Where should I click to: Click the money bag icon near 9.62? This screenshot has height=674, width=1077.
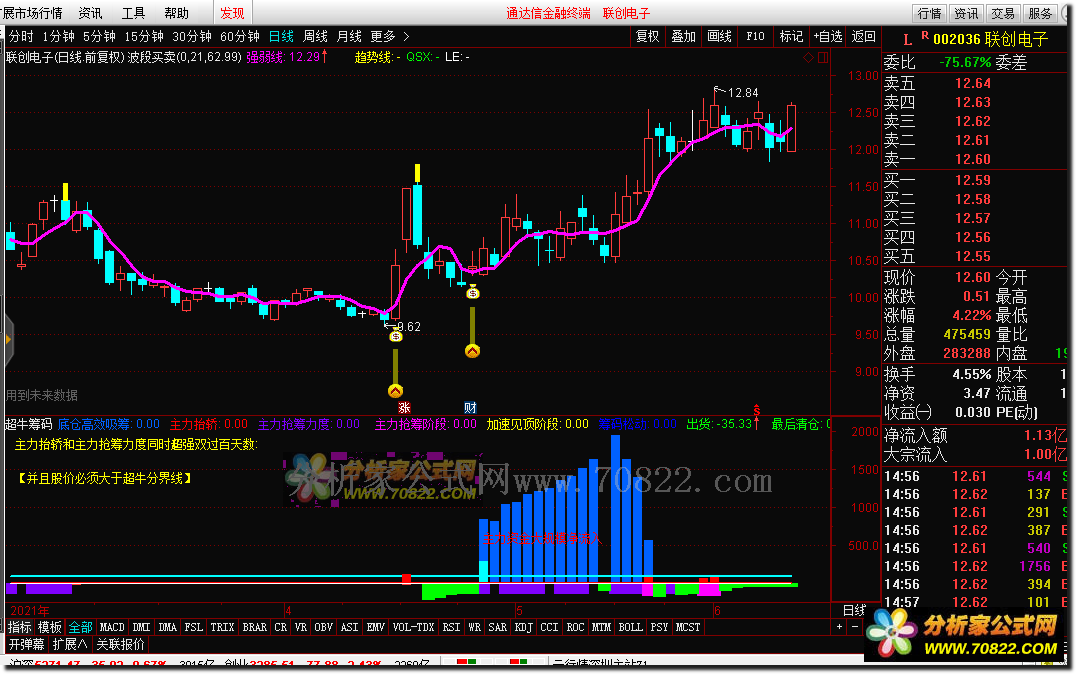coord(396,335)
